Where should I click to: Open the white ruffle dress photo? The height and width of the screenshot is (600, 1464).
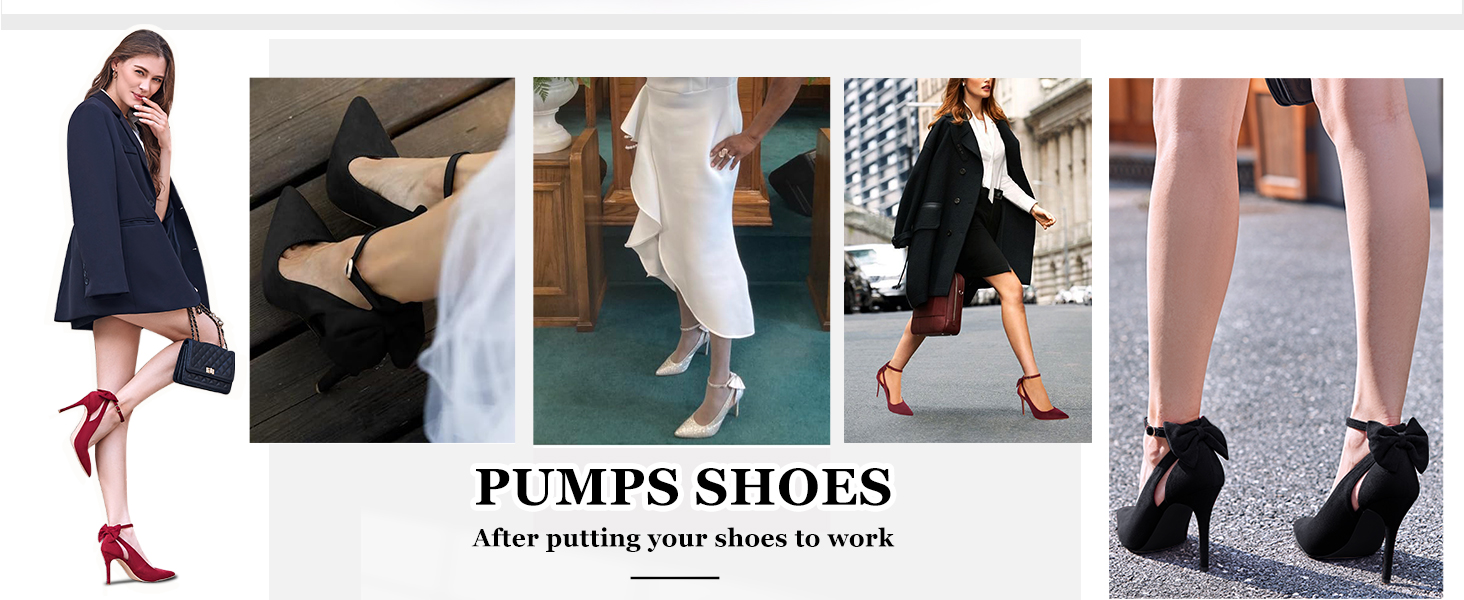click(x=681, y=261)
